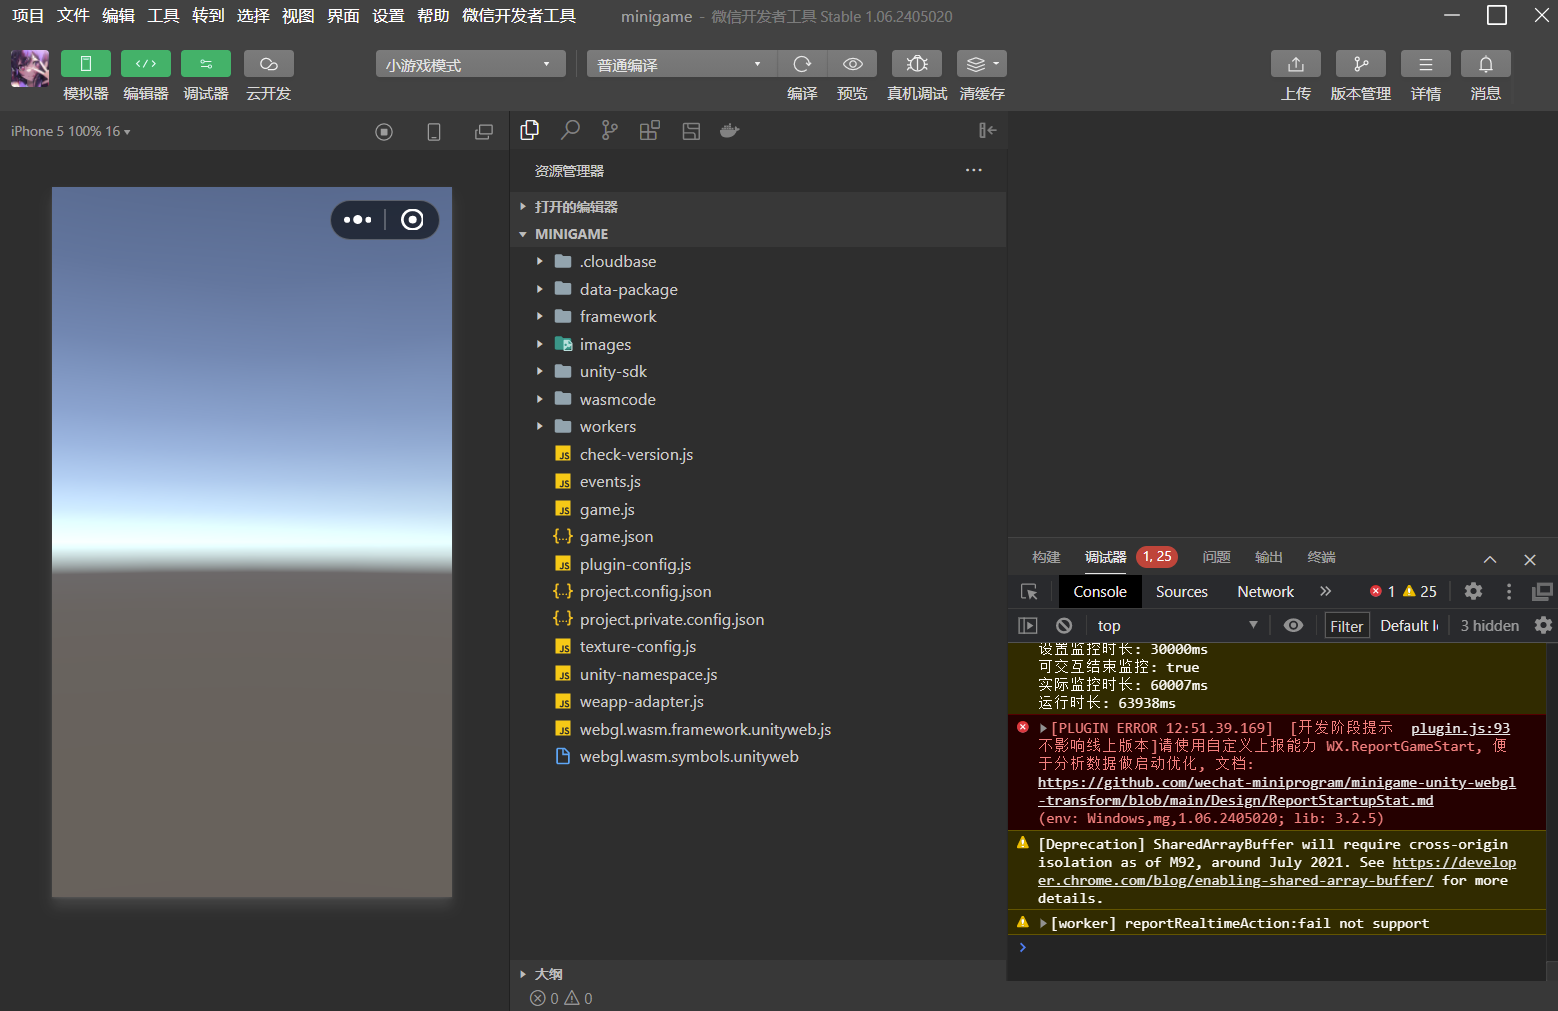Open the mini-game mode dropdown

[470, 64]
